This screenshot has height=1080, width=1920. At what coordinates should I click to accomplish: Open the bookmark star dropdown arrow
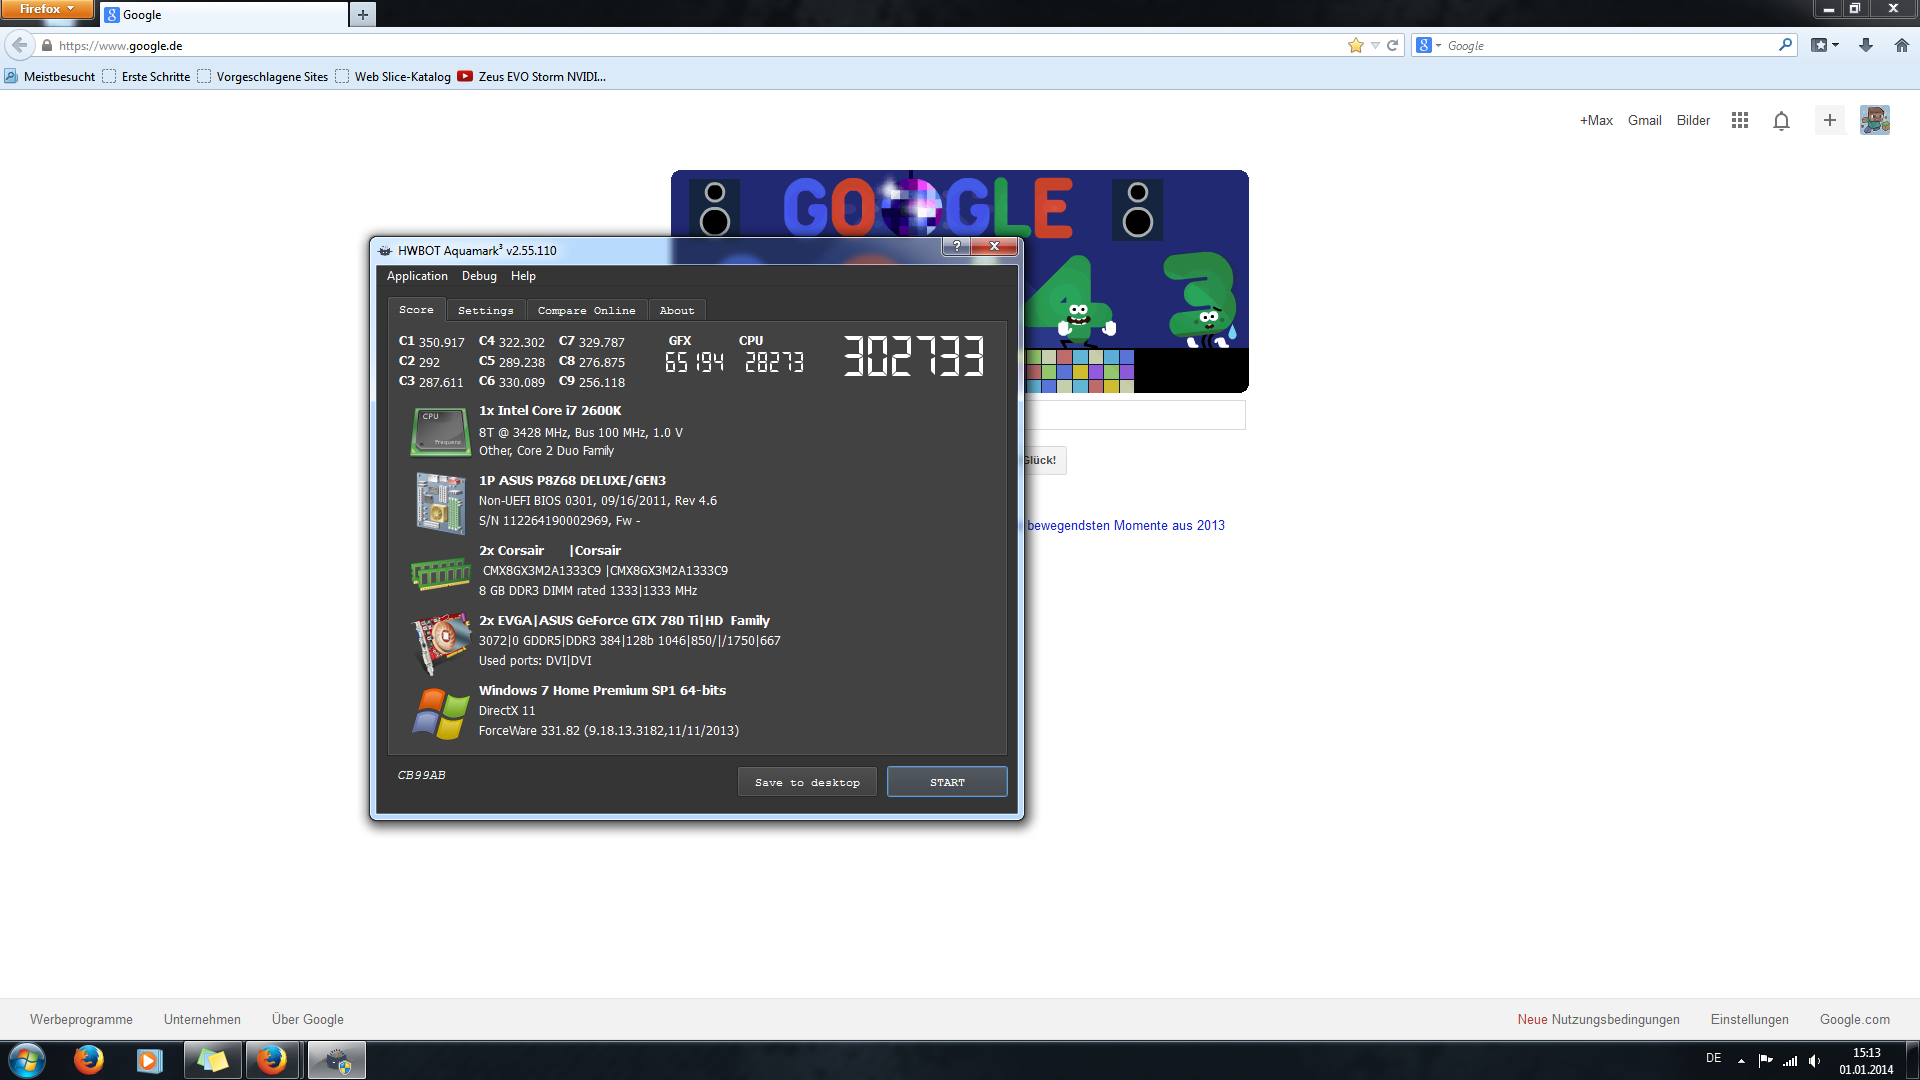[1375, 45]
